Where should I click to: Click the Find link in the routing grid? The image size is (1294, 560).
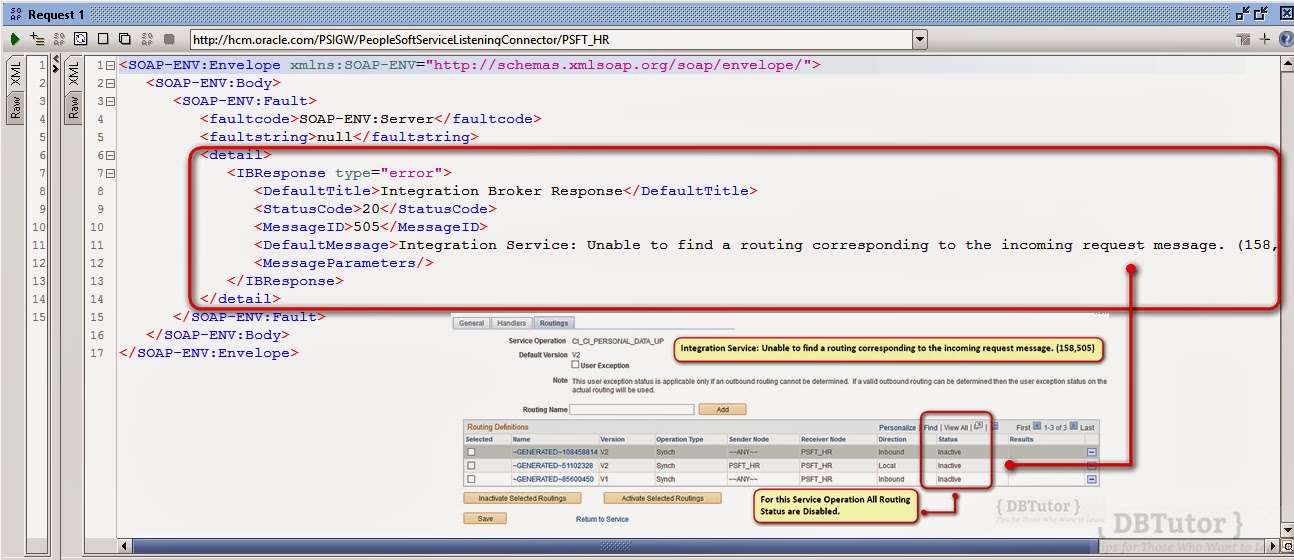click(931, 427)
